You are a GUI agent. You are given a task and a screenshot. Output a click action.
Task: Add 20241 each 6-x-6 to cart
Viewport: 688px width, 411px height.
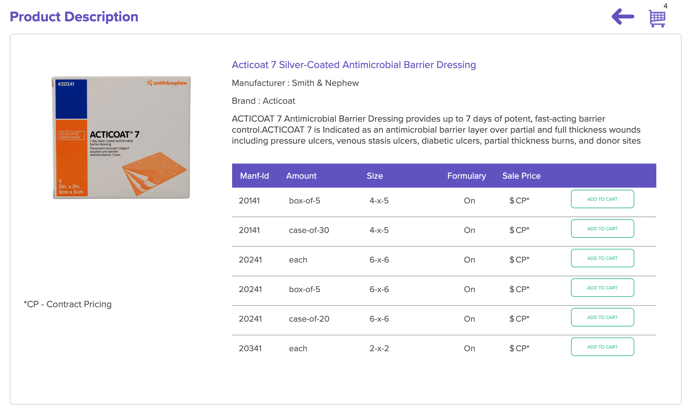click(602, 259)
